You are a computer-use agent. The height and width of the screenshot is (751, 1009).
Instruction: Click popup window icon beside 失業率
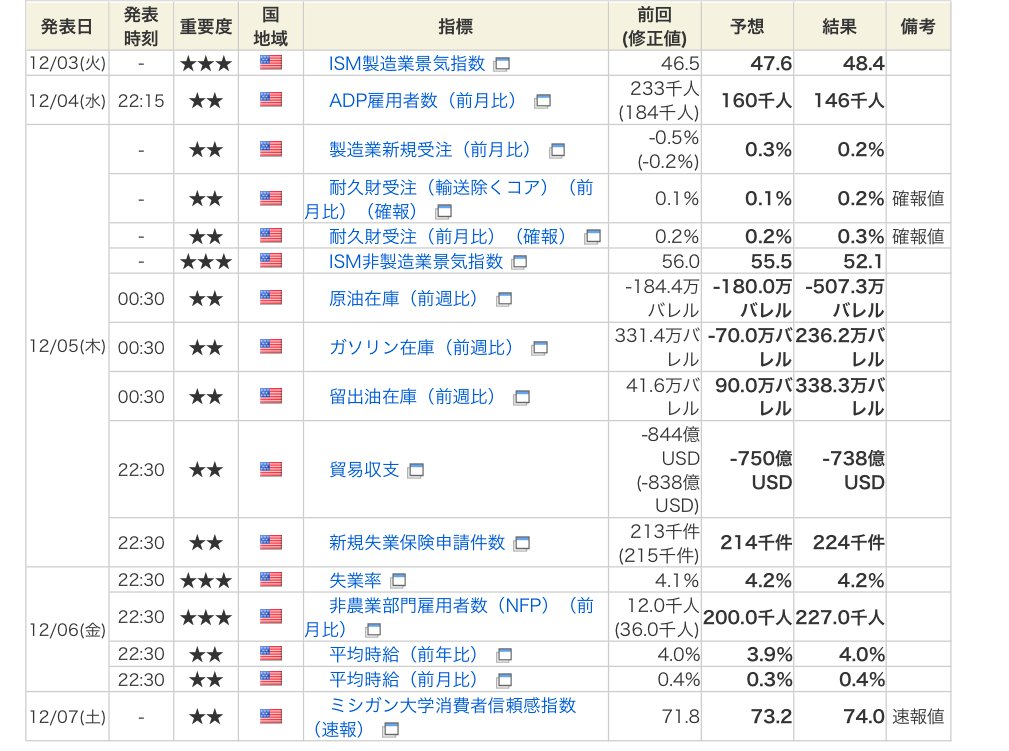tap(398, 581)
